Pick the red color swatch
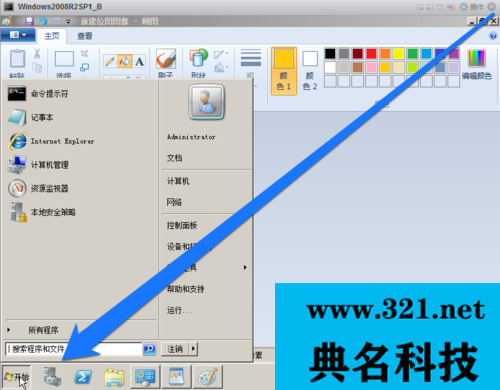 371,53
